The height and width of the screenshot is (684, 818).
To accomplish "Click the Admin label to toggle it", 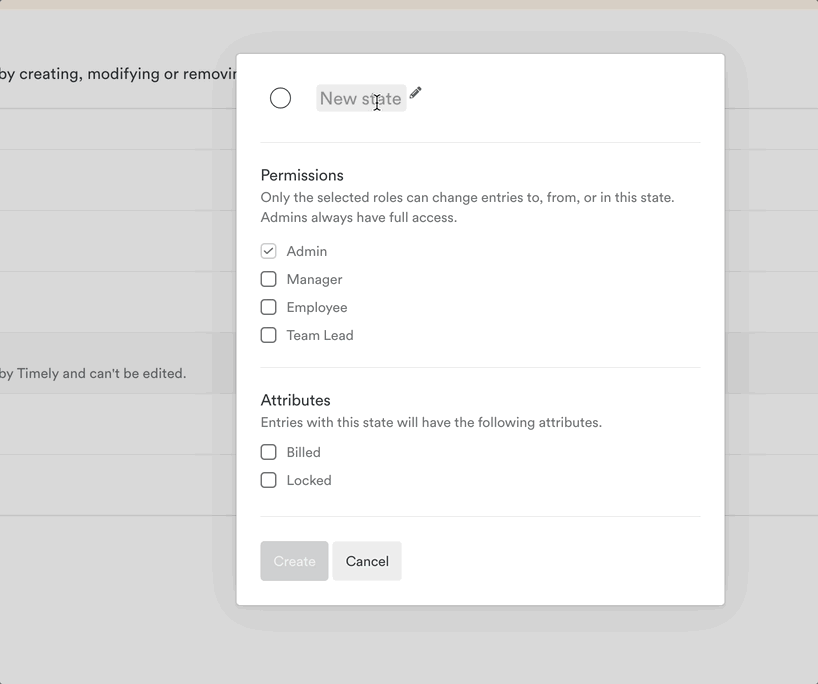I will [x=307, y=251].
